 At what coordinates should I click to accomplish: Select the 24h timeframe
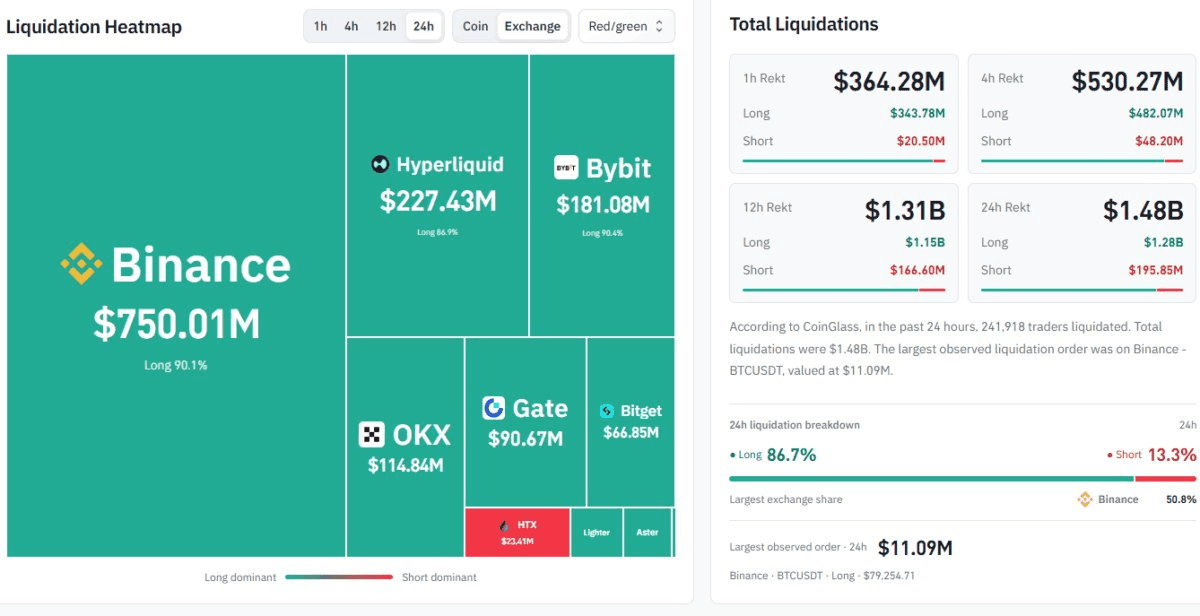pyautogui.click(x=423, y=26)
